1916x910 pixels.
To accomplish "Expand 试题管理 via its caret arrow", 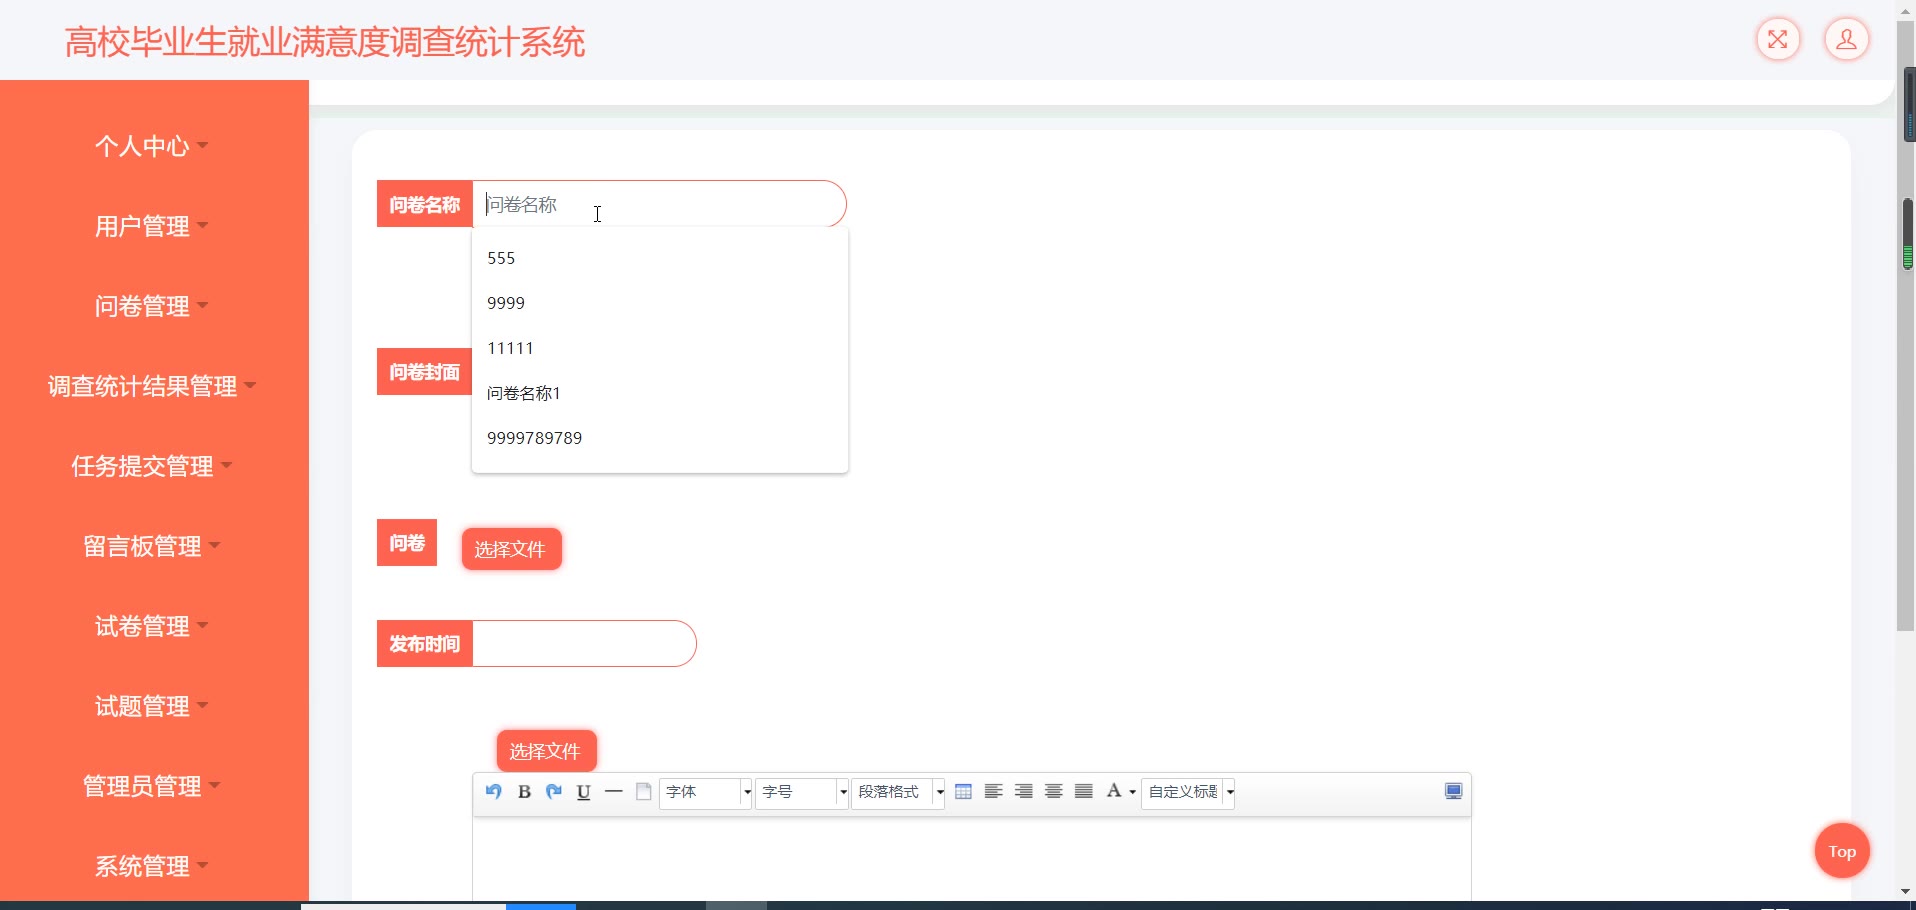I will tap(203, 706).
